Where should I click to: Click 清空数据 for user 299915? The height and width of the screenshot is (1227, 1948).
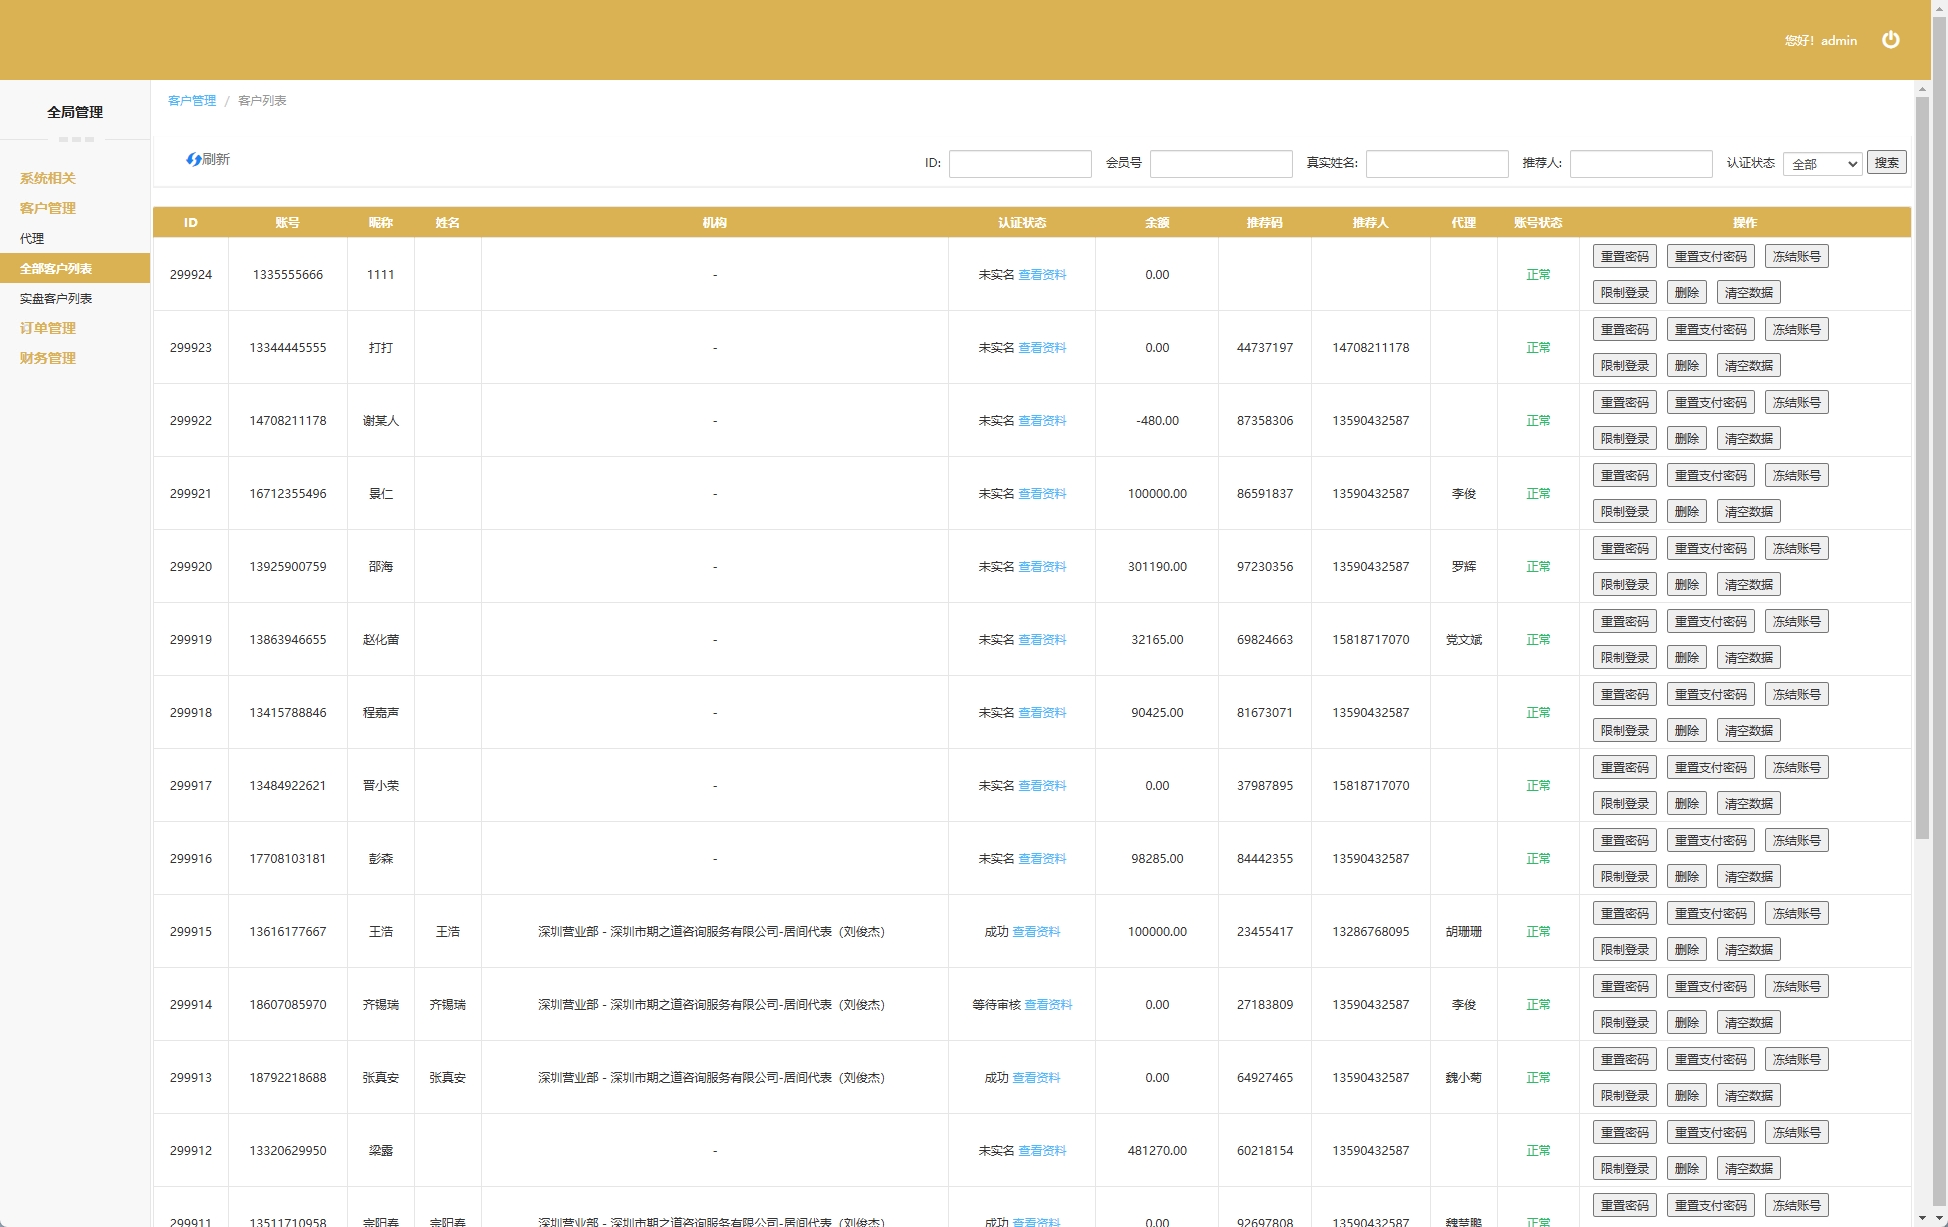pyautogui.click(x=1748, y=949)
